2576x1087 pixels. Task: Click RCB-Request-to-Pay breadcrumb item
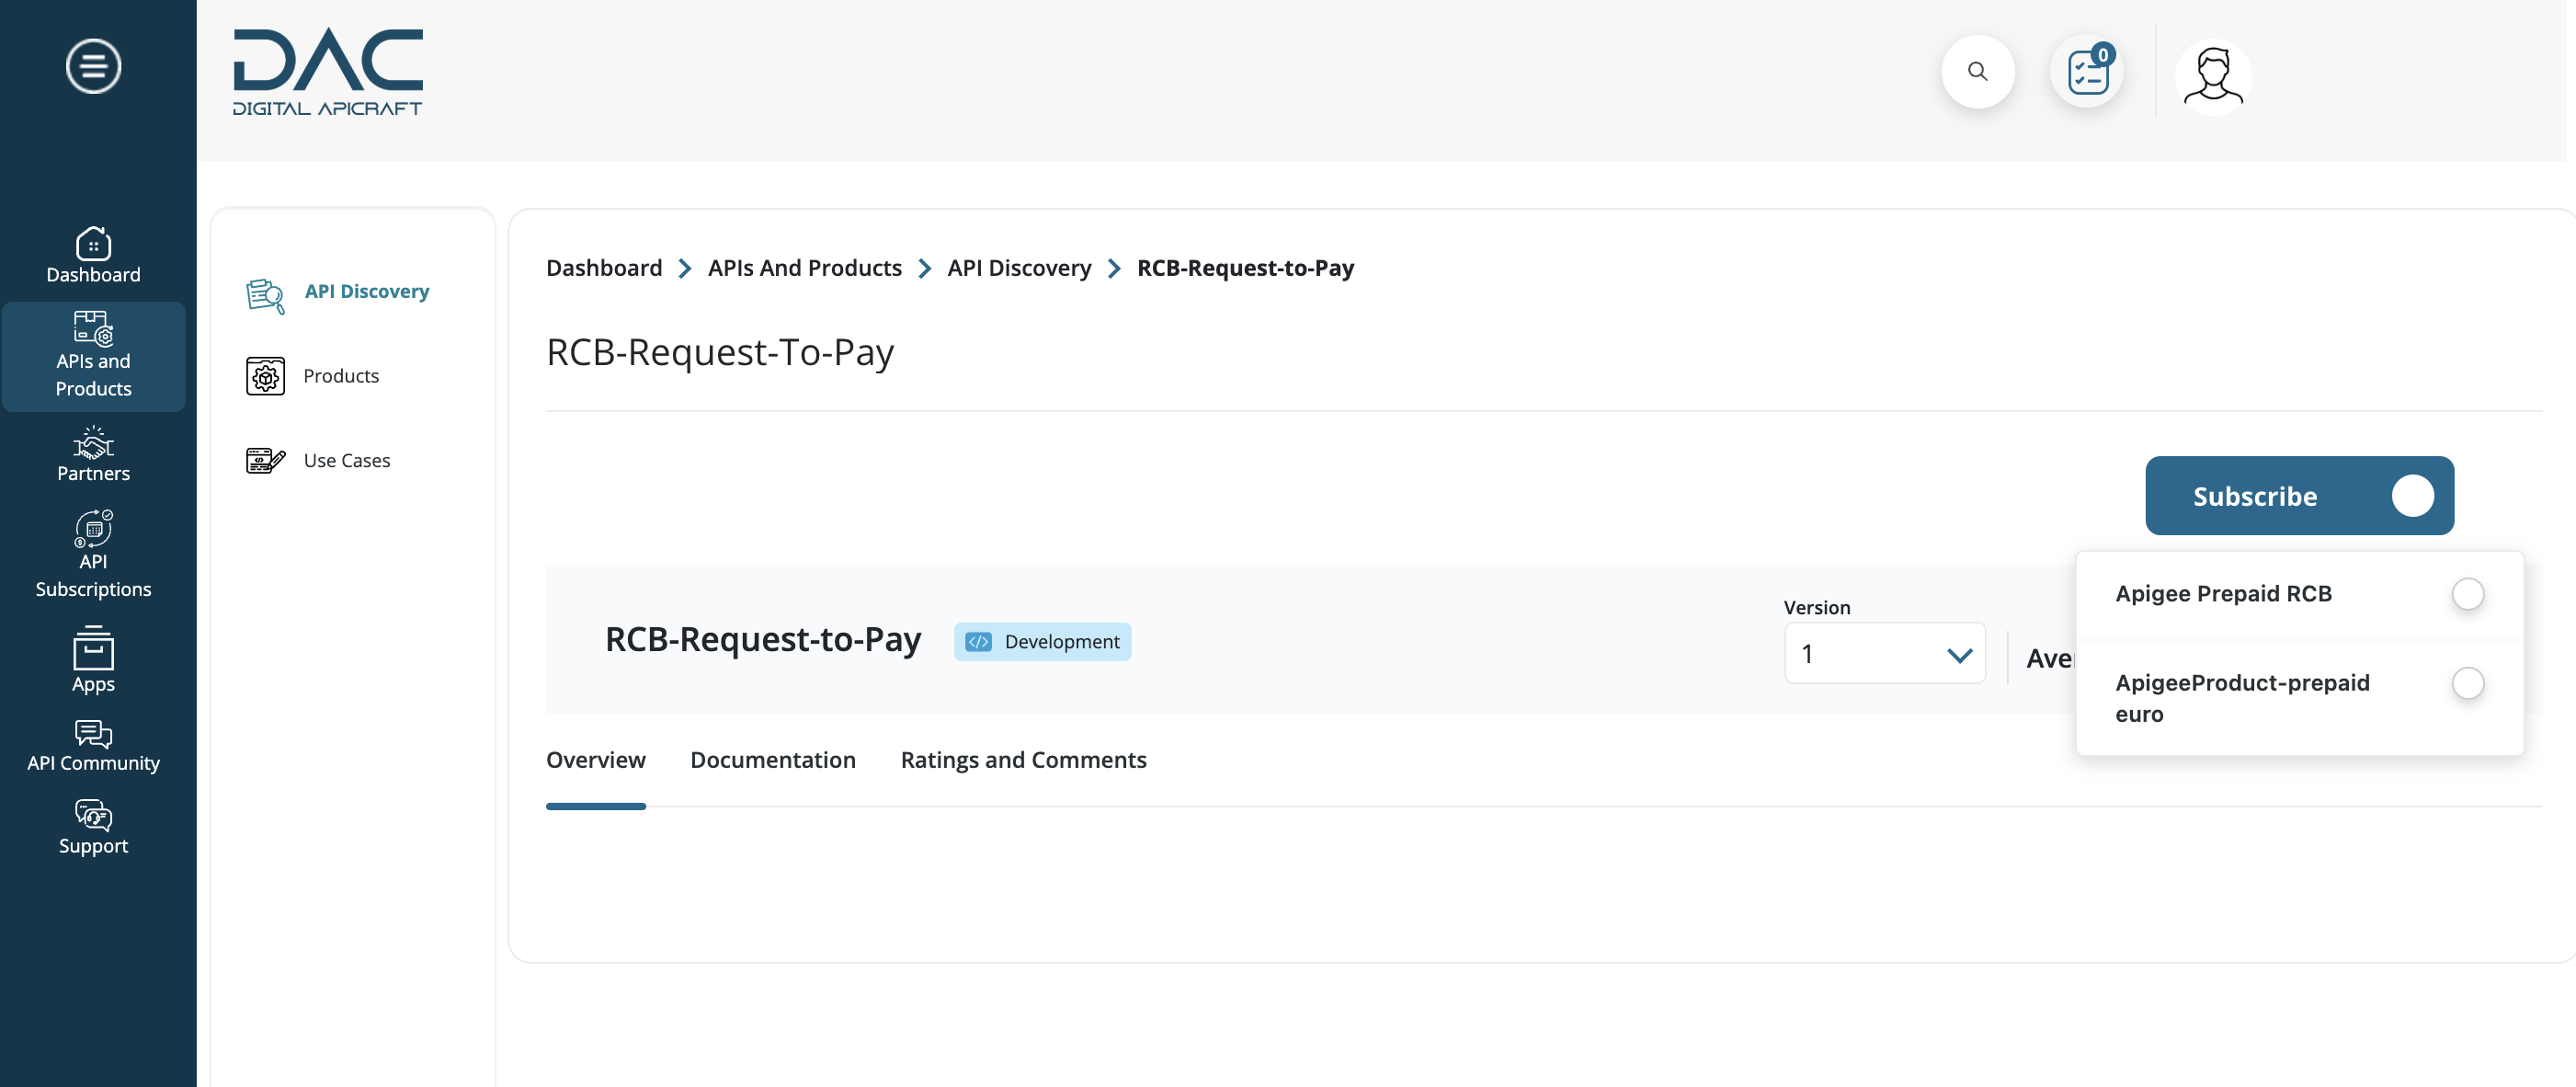[1245, 268]
